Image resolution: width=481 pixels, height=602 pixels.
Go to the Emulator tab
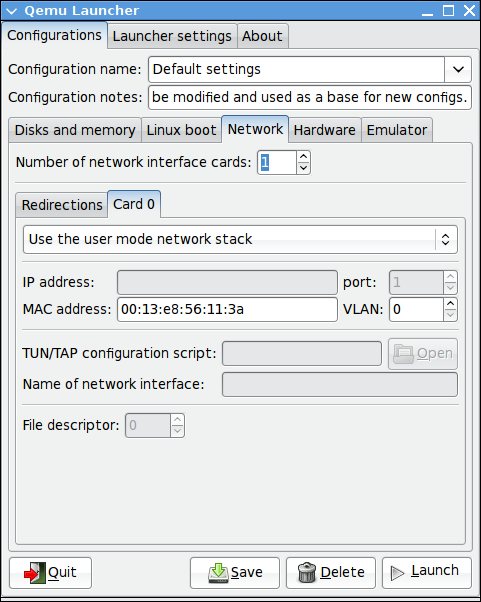coord(397,130)
